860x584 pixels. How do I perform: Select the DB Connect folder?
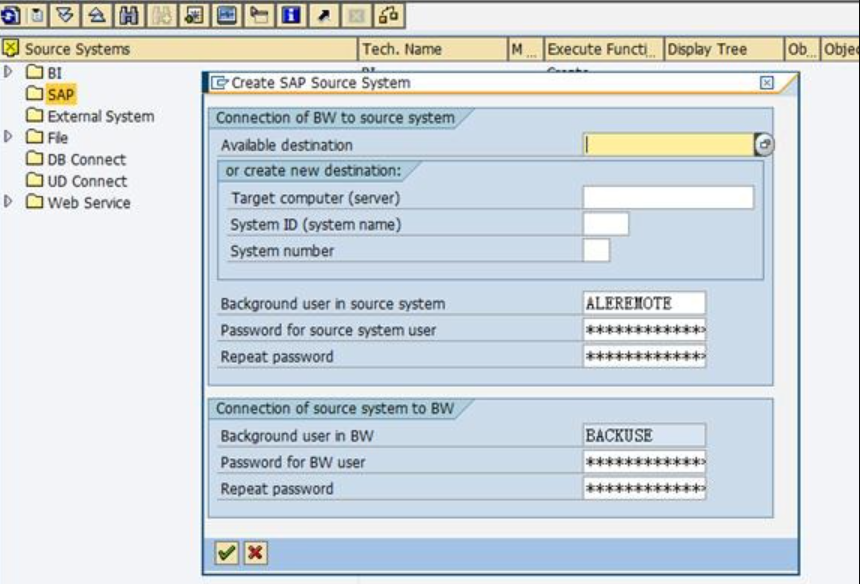[87, 160]
